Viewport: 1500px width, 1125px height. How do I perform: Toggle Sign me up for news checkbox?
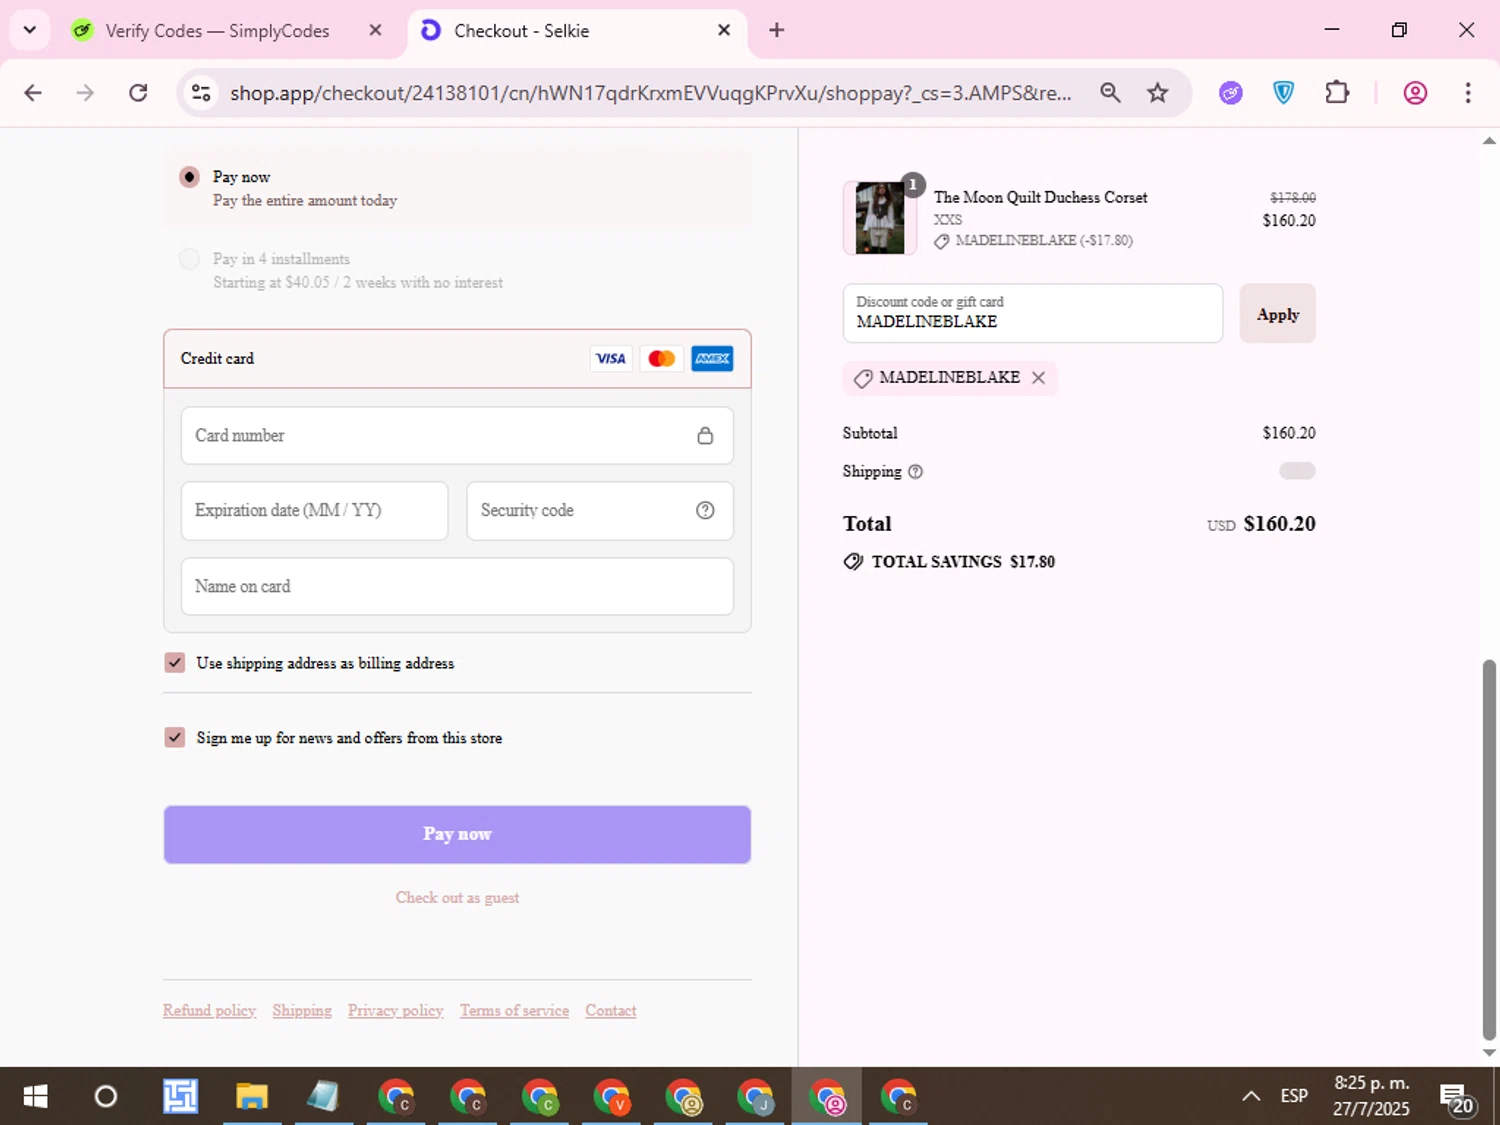175,738
